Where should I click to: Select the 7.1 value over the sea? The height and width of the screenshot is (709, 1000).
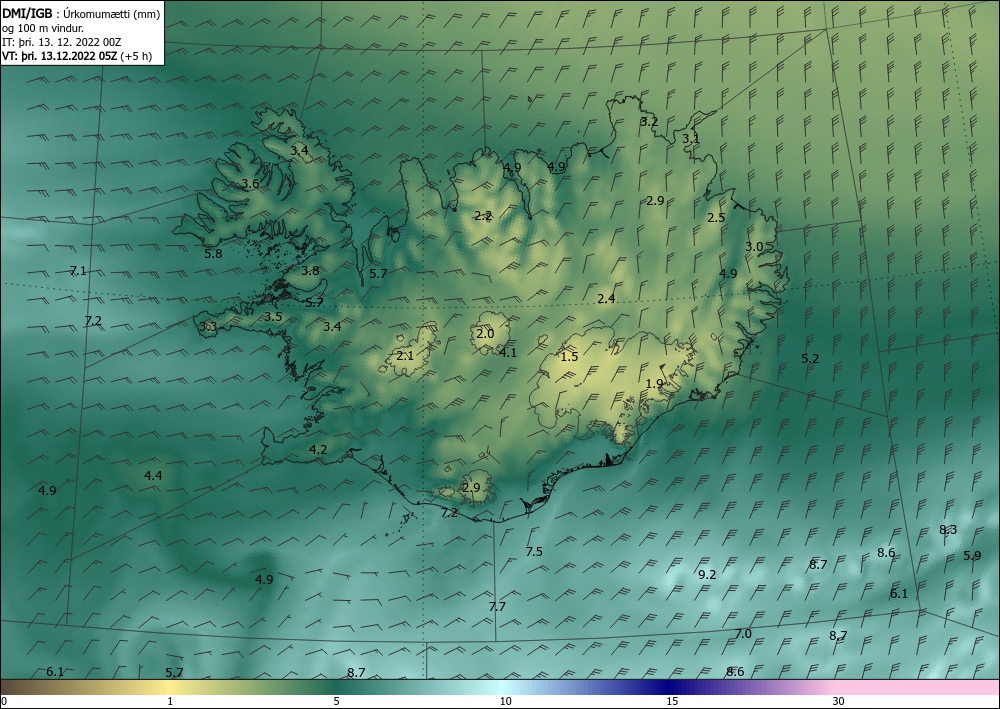(x=78, y=271)
